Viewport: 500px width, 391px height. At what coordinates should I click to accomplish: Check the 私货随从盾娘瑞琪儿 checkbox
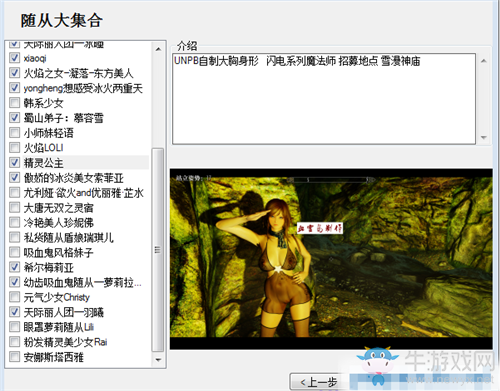click(14, 237)
